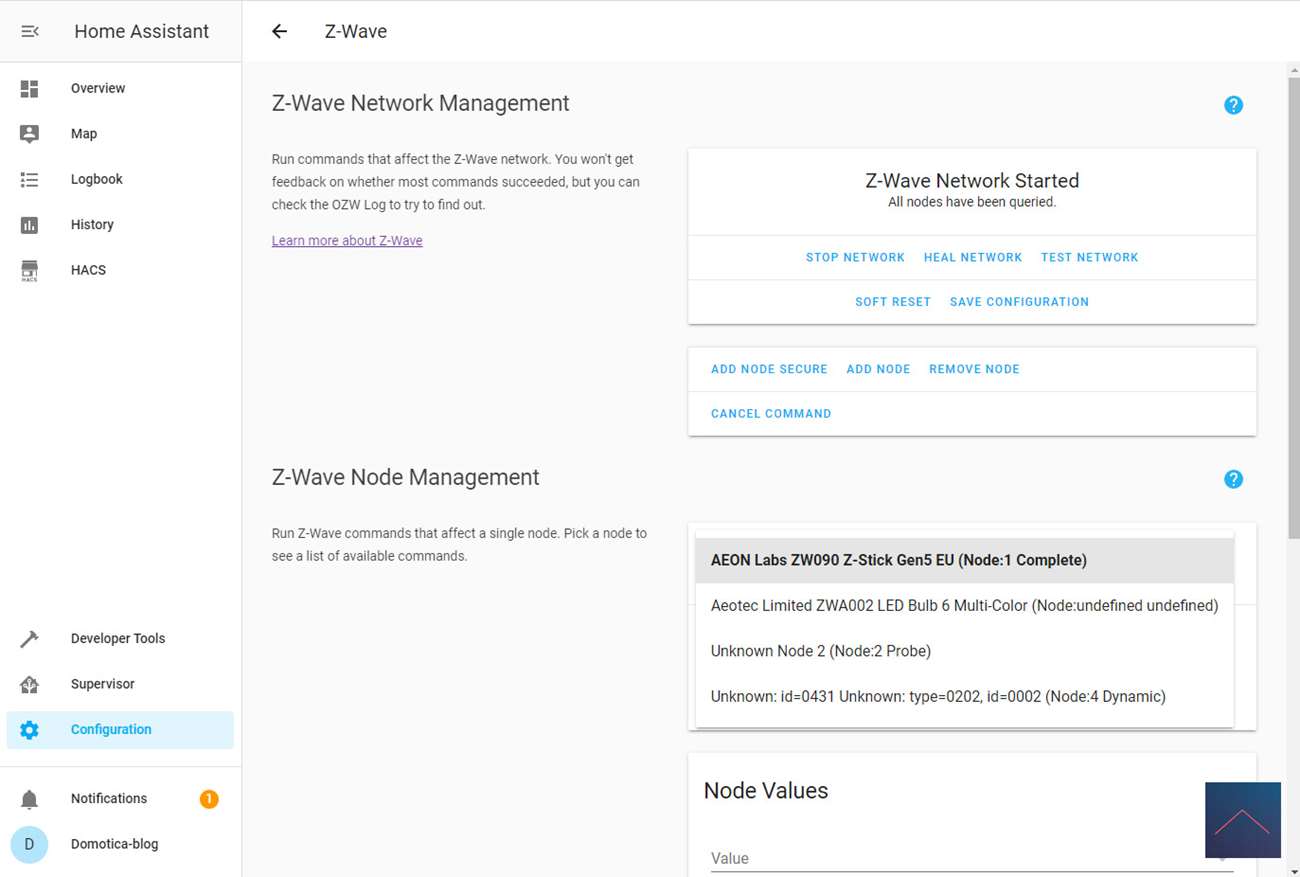1300x877 pixels.
Task: Collapse the sidebar using the menu icon
Action: pos(30,31)
